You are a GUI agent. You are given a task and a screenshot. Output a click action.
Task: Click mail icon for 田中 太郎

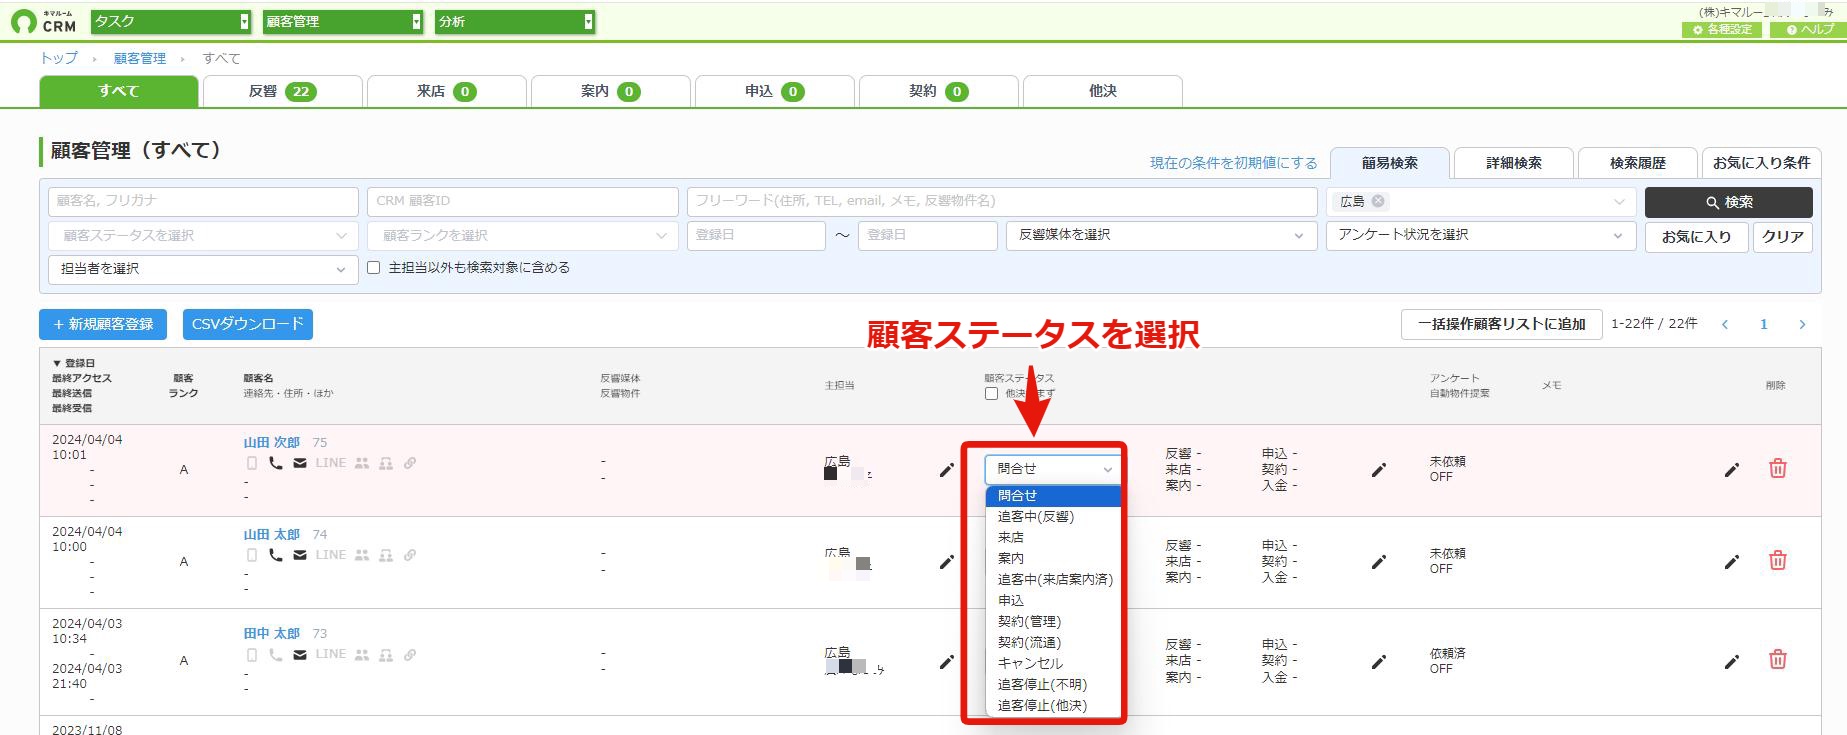pyautogui.click(x=300, y=655)
